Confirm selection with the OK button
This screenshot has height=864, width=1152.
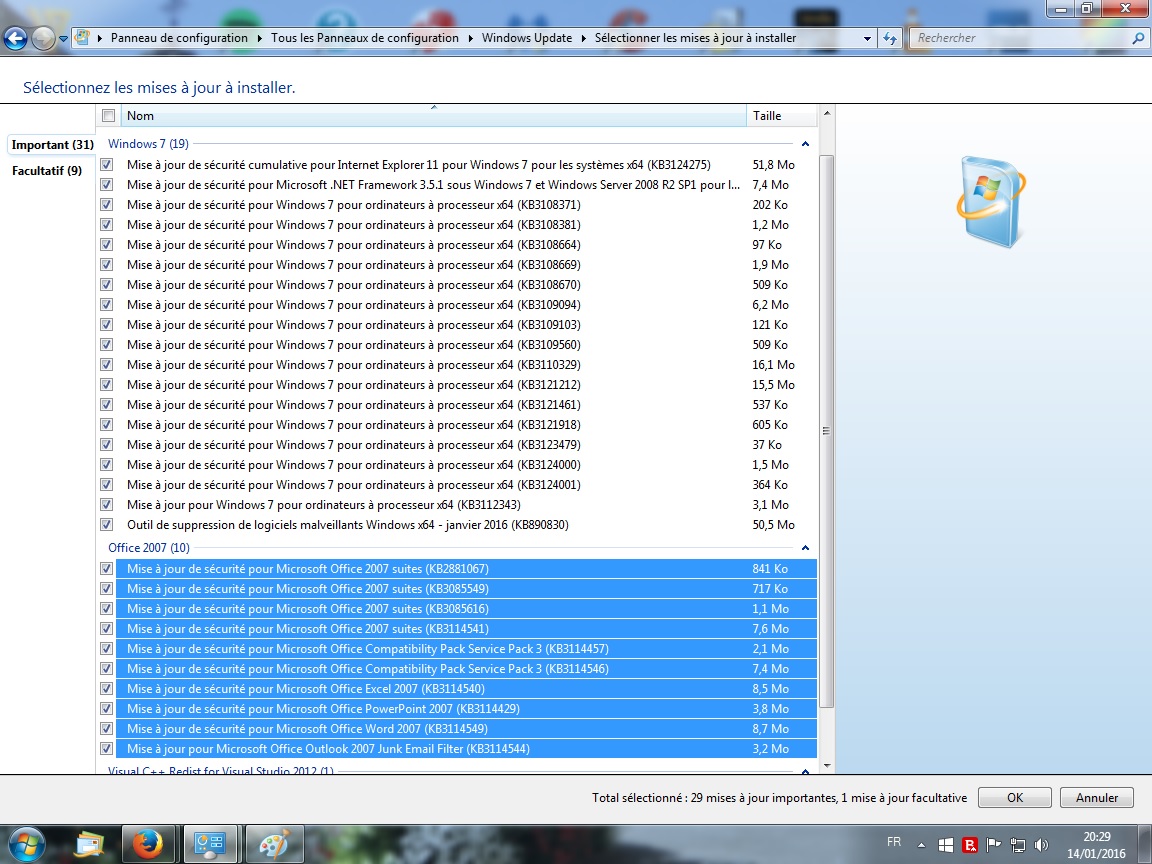click(1015, 798)
